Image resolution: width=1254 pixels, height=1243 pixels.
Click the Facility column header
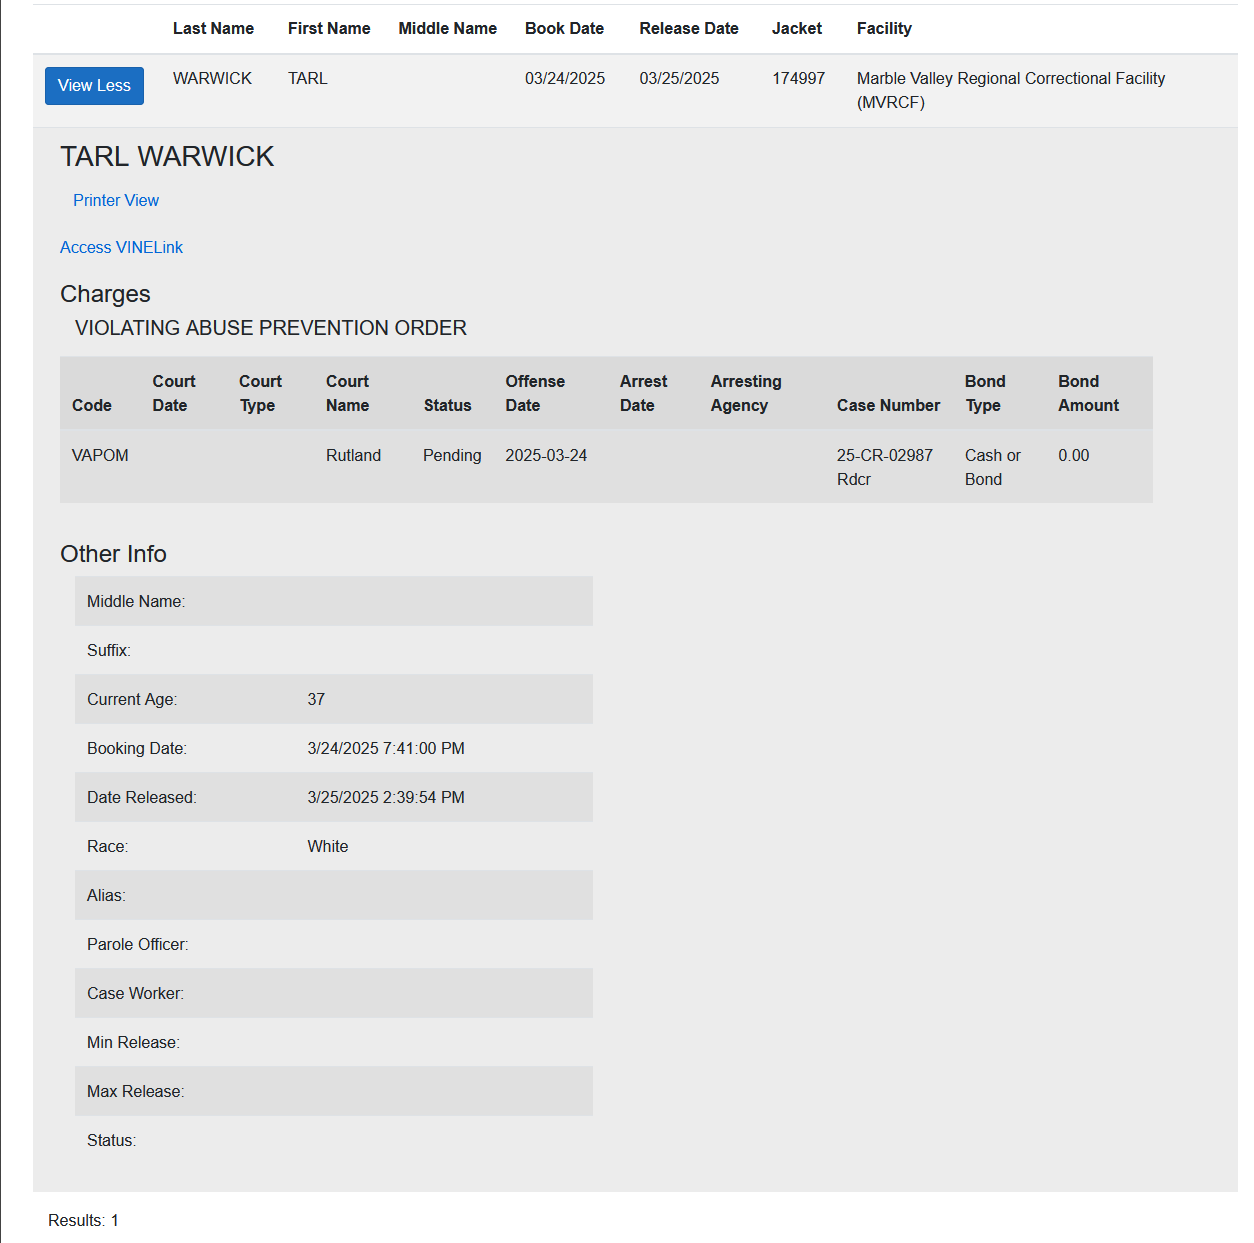884,28
